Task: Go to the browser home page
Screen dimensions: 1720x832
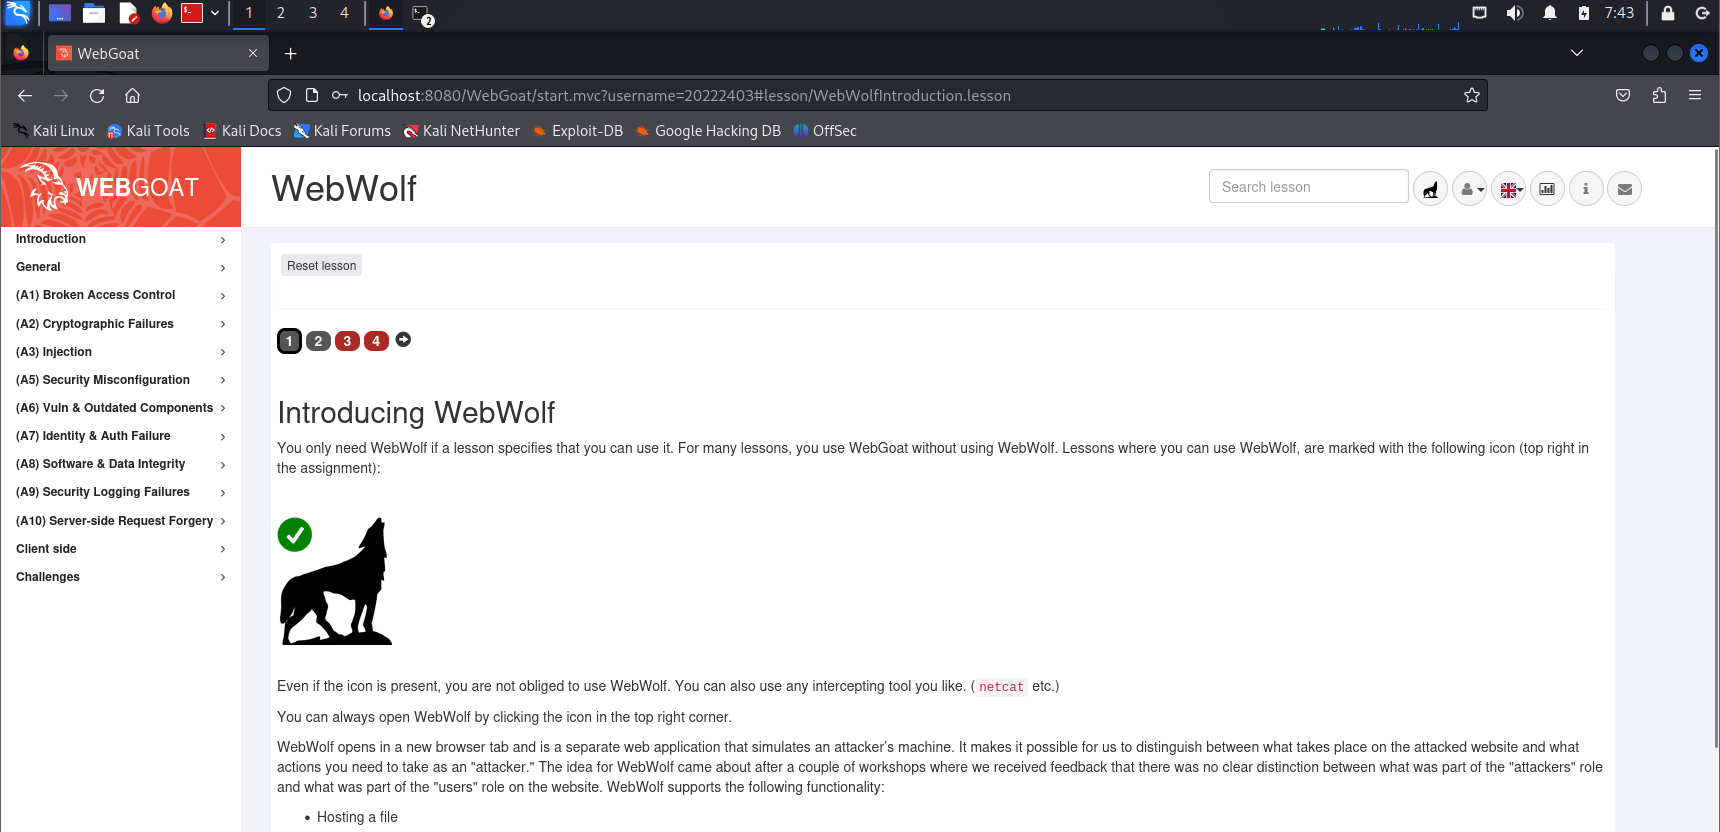Action: coord(132,96)
